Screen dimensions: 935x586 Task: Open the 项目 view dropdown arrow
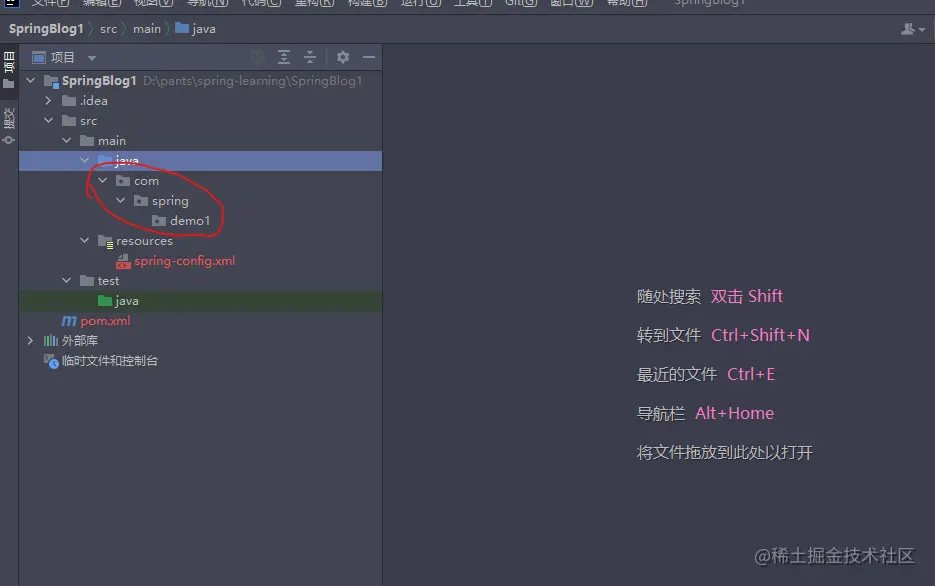coord(92,58)
